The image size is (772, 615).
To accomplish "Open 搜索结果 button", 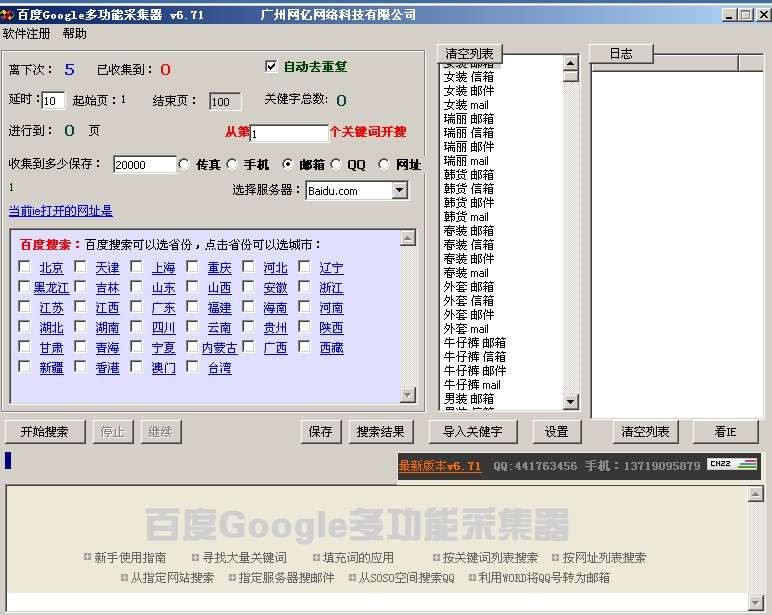I will click(381, 432).
